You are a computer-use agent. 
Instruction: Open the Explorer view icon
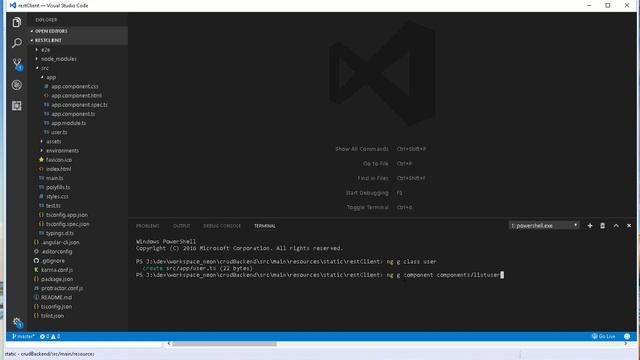point(17,22)
